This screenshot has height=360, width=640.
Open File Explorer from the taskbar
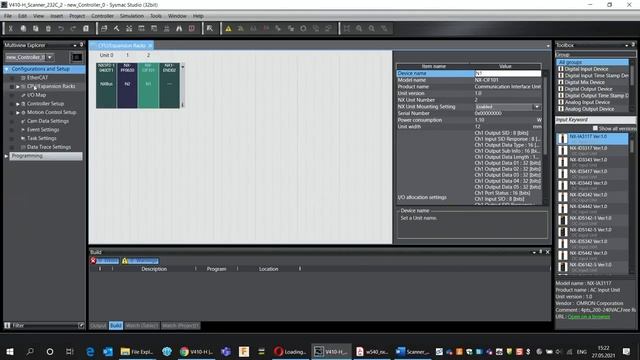(136, 351)
